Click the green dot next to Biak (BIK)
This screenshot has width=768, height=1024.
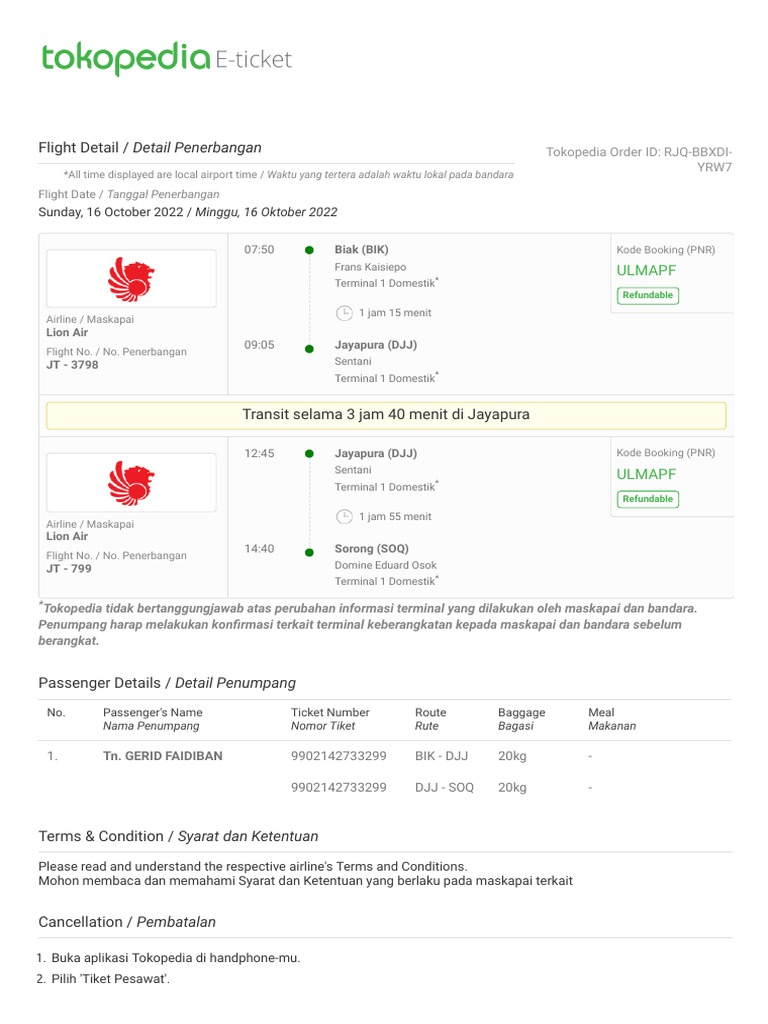[310, 250]
